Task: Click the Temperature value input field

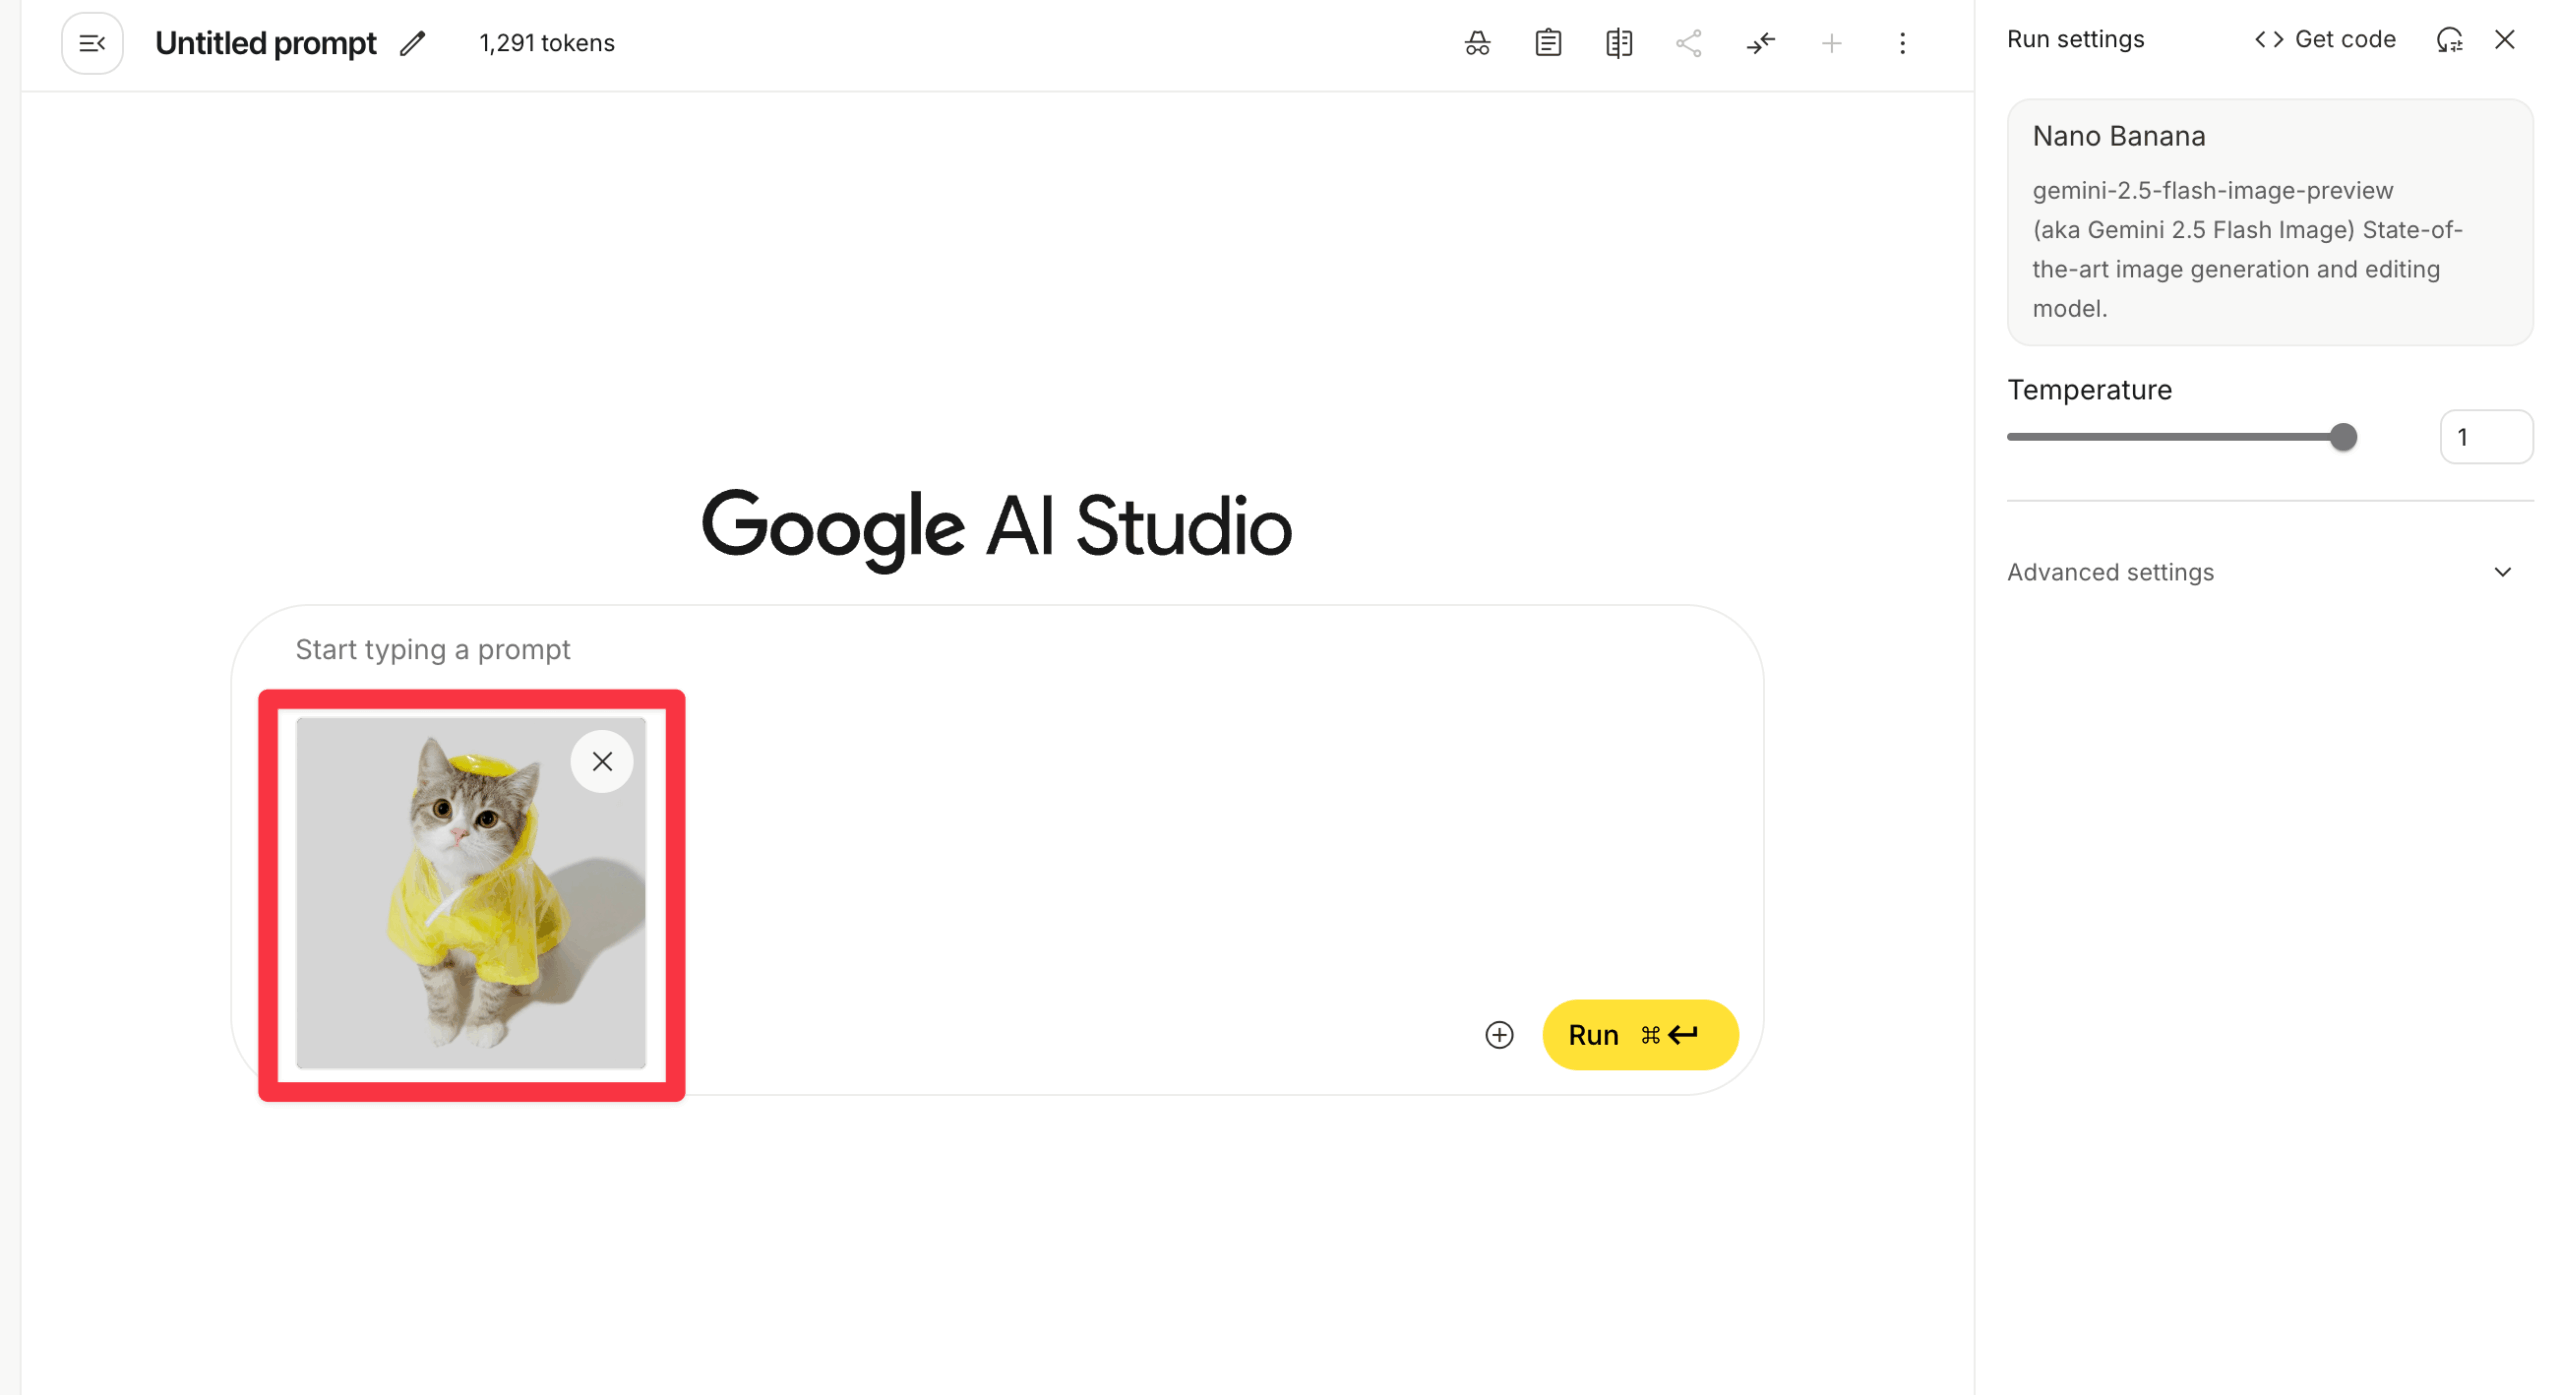Action: (2484, 437)
